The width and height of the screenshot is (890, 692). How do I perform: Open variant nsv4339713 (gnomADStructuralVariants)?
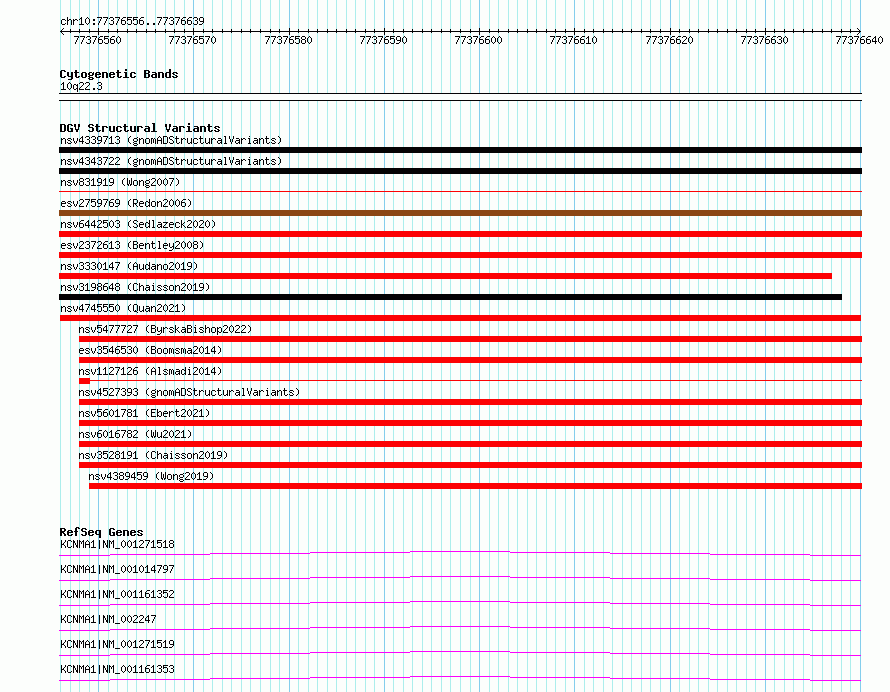tap(171, 140)
